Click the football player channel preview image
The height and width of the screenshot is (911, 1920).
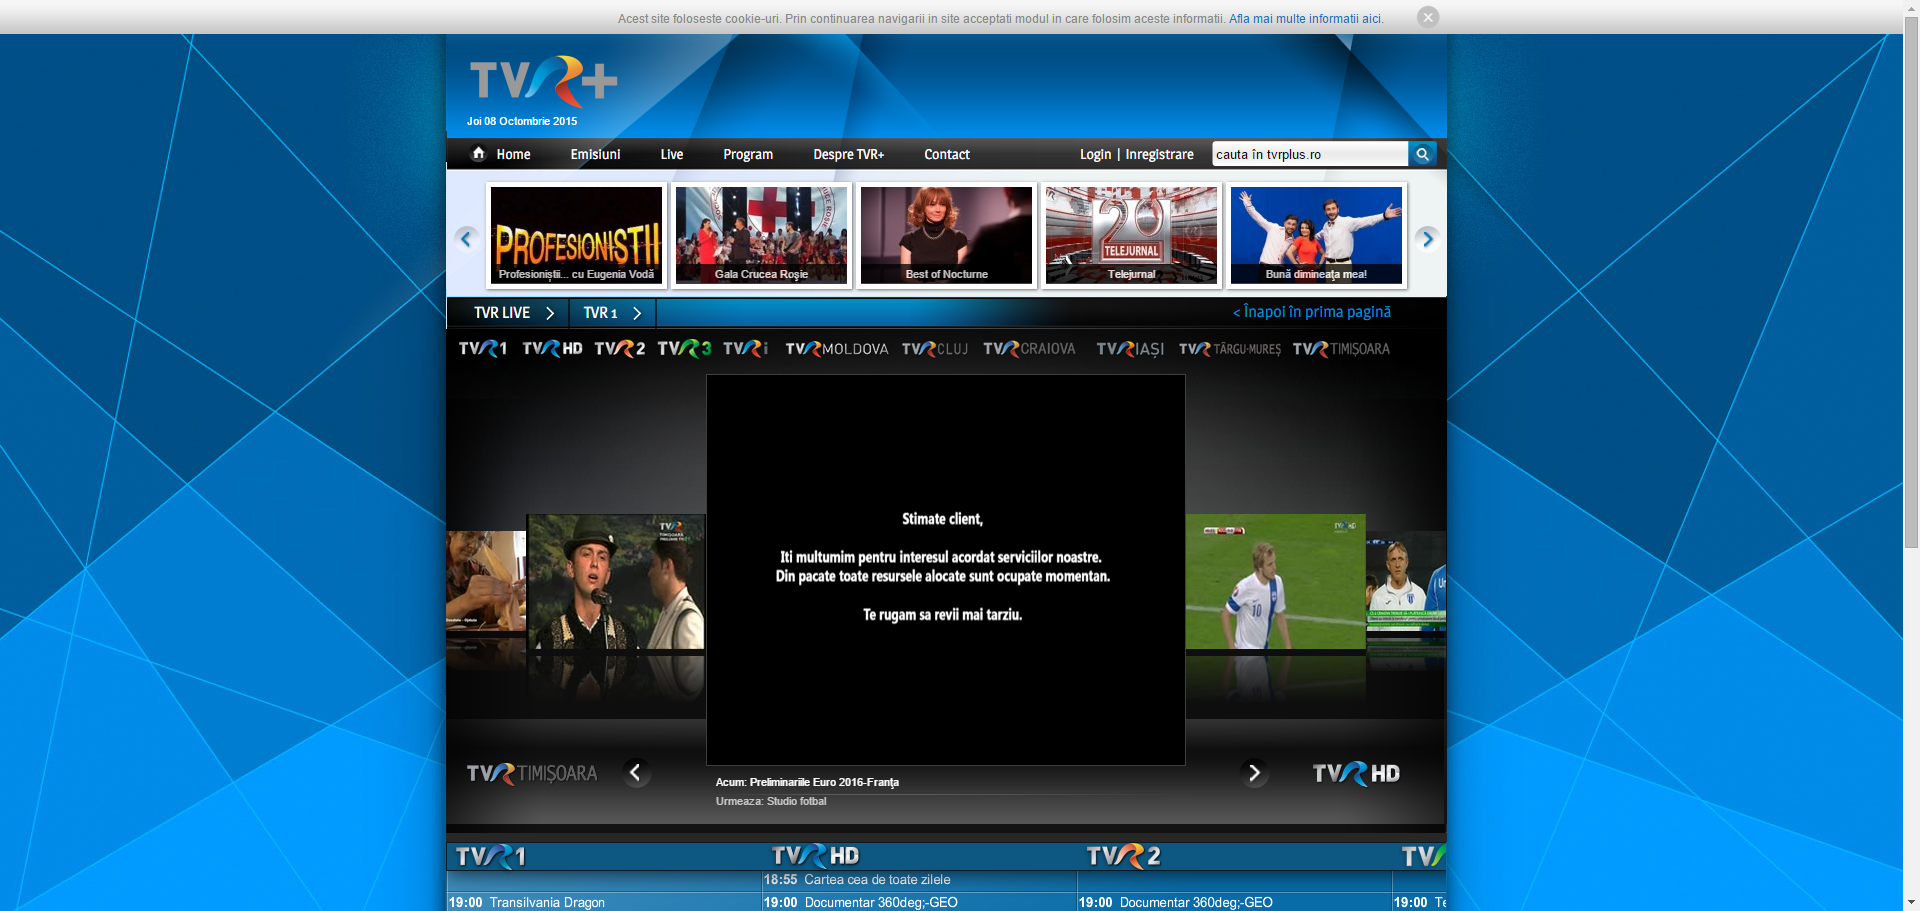[1276, 582]
